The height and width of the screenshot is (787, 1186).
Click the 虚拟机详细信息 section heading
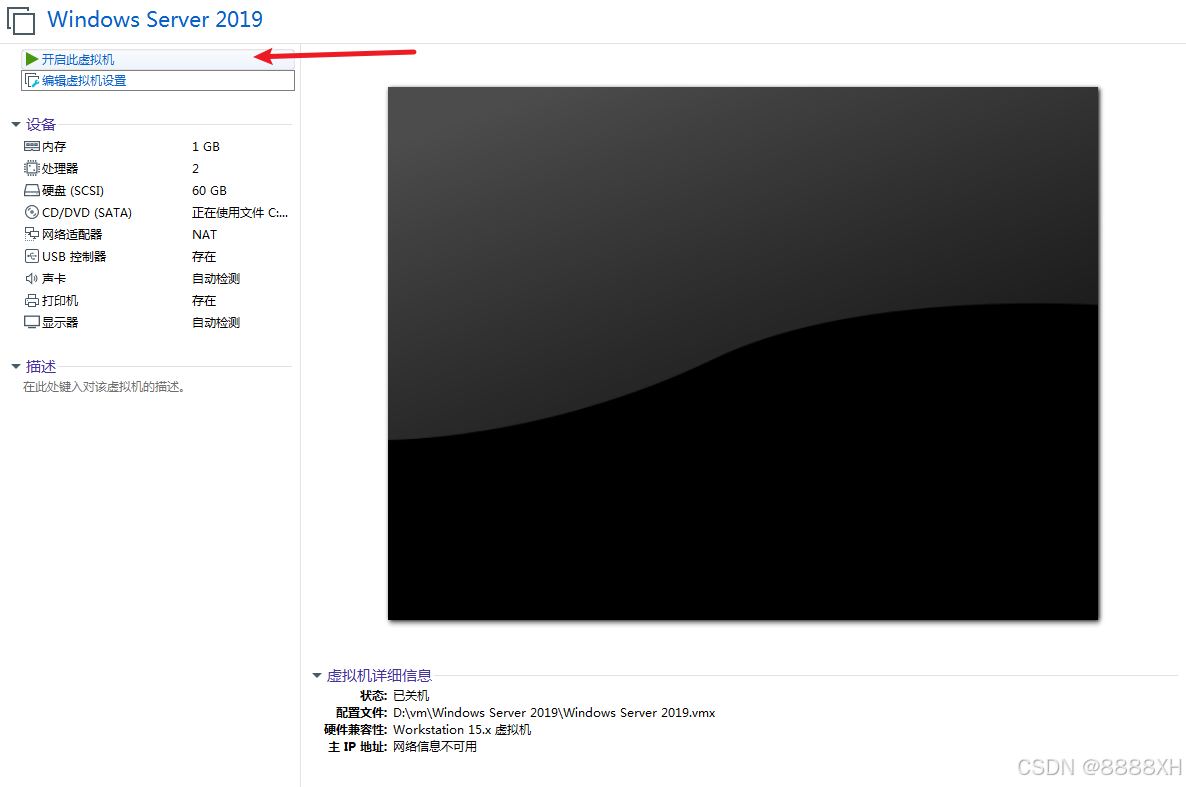point(379,675)
